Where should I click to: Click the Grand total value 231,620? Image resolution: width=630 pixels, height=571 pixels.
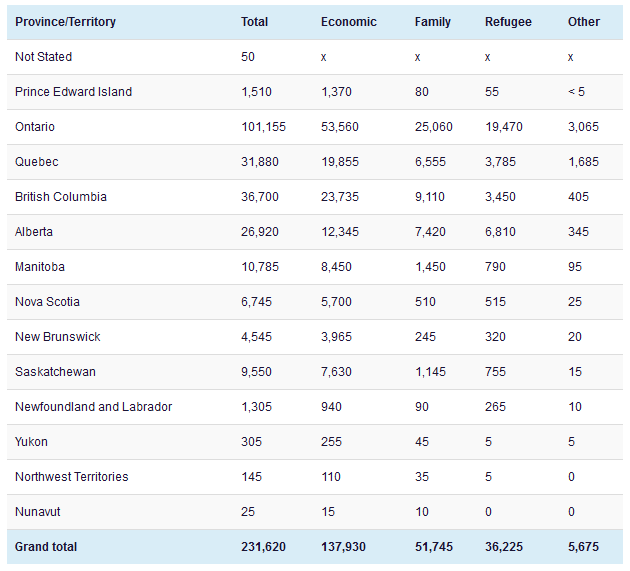[263, 547]
